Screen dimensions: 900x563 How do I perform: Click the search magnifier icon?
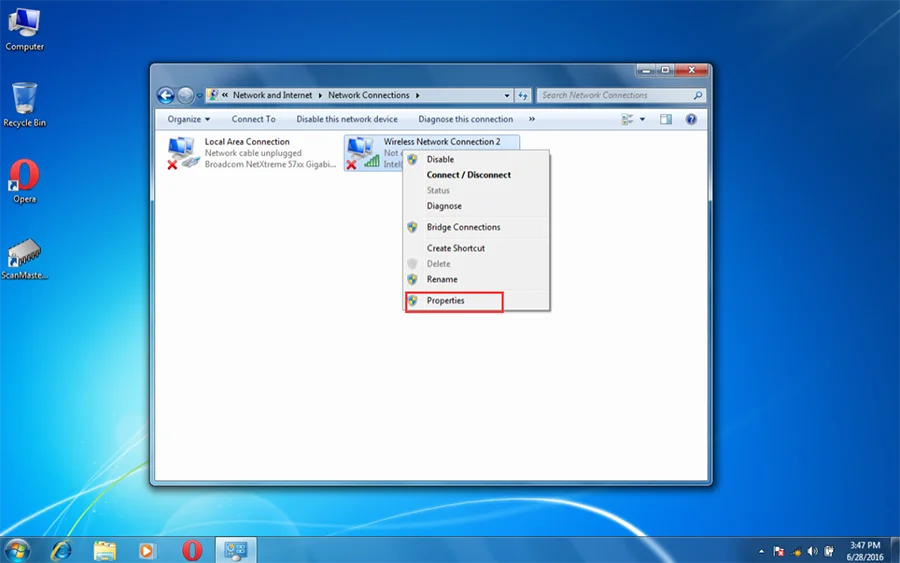point(698,95)
